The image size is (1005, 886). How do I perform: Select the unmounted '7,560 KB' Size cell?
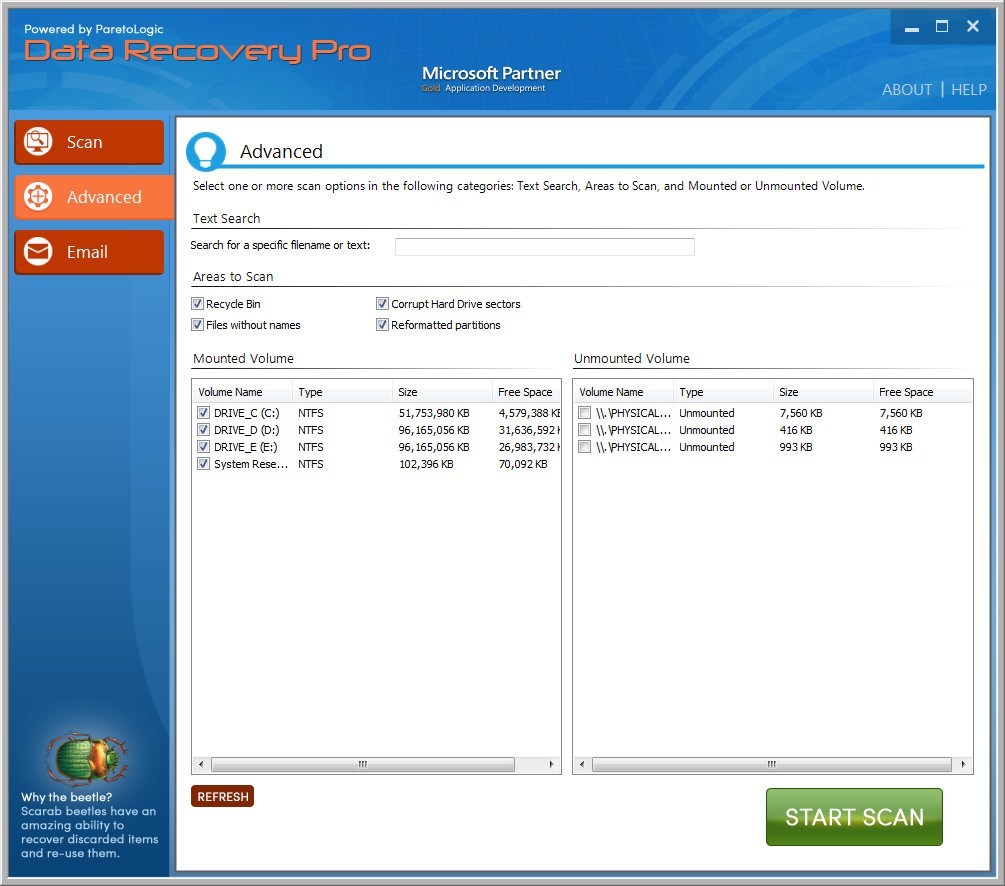[x=801, y=413]
